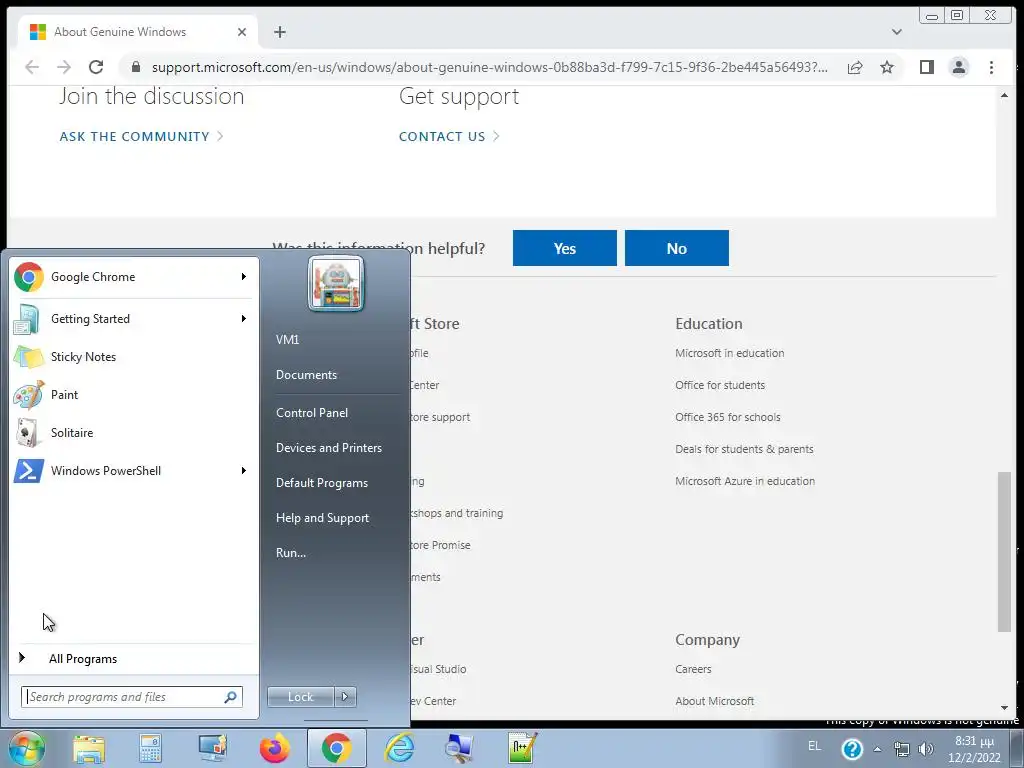Click the address bar URL
1024x768 pixels.
[490, 67]
